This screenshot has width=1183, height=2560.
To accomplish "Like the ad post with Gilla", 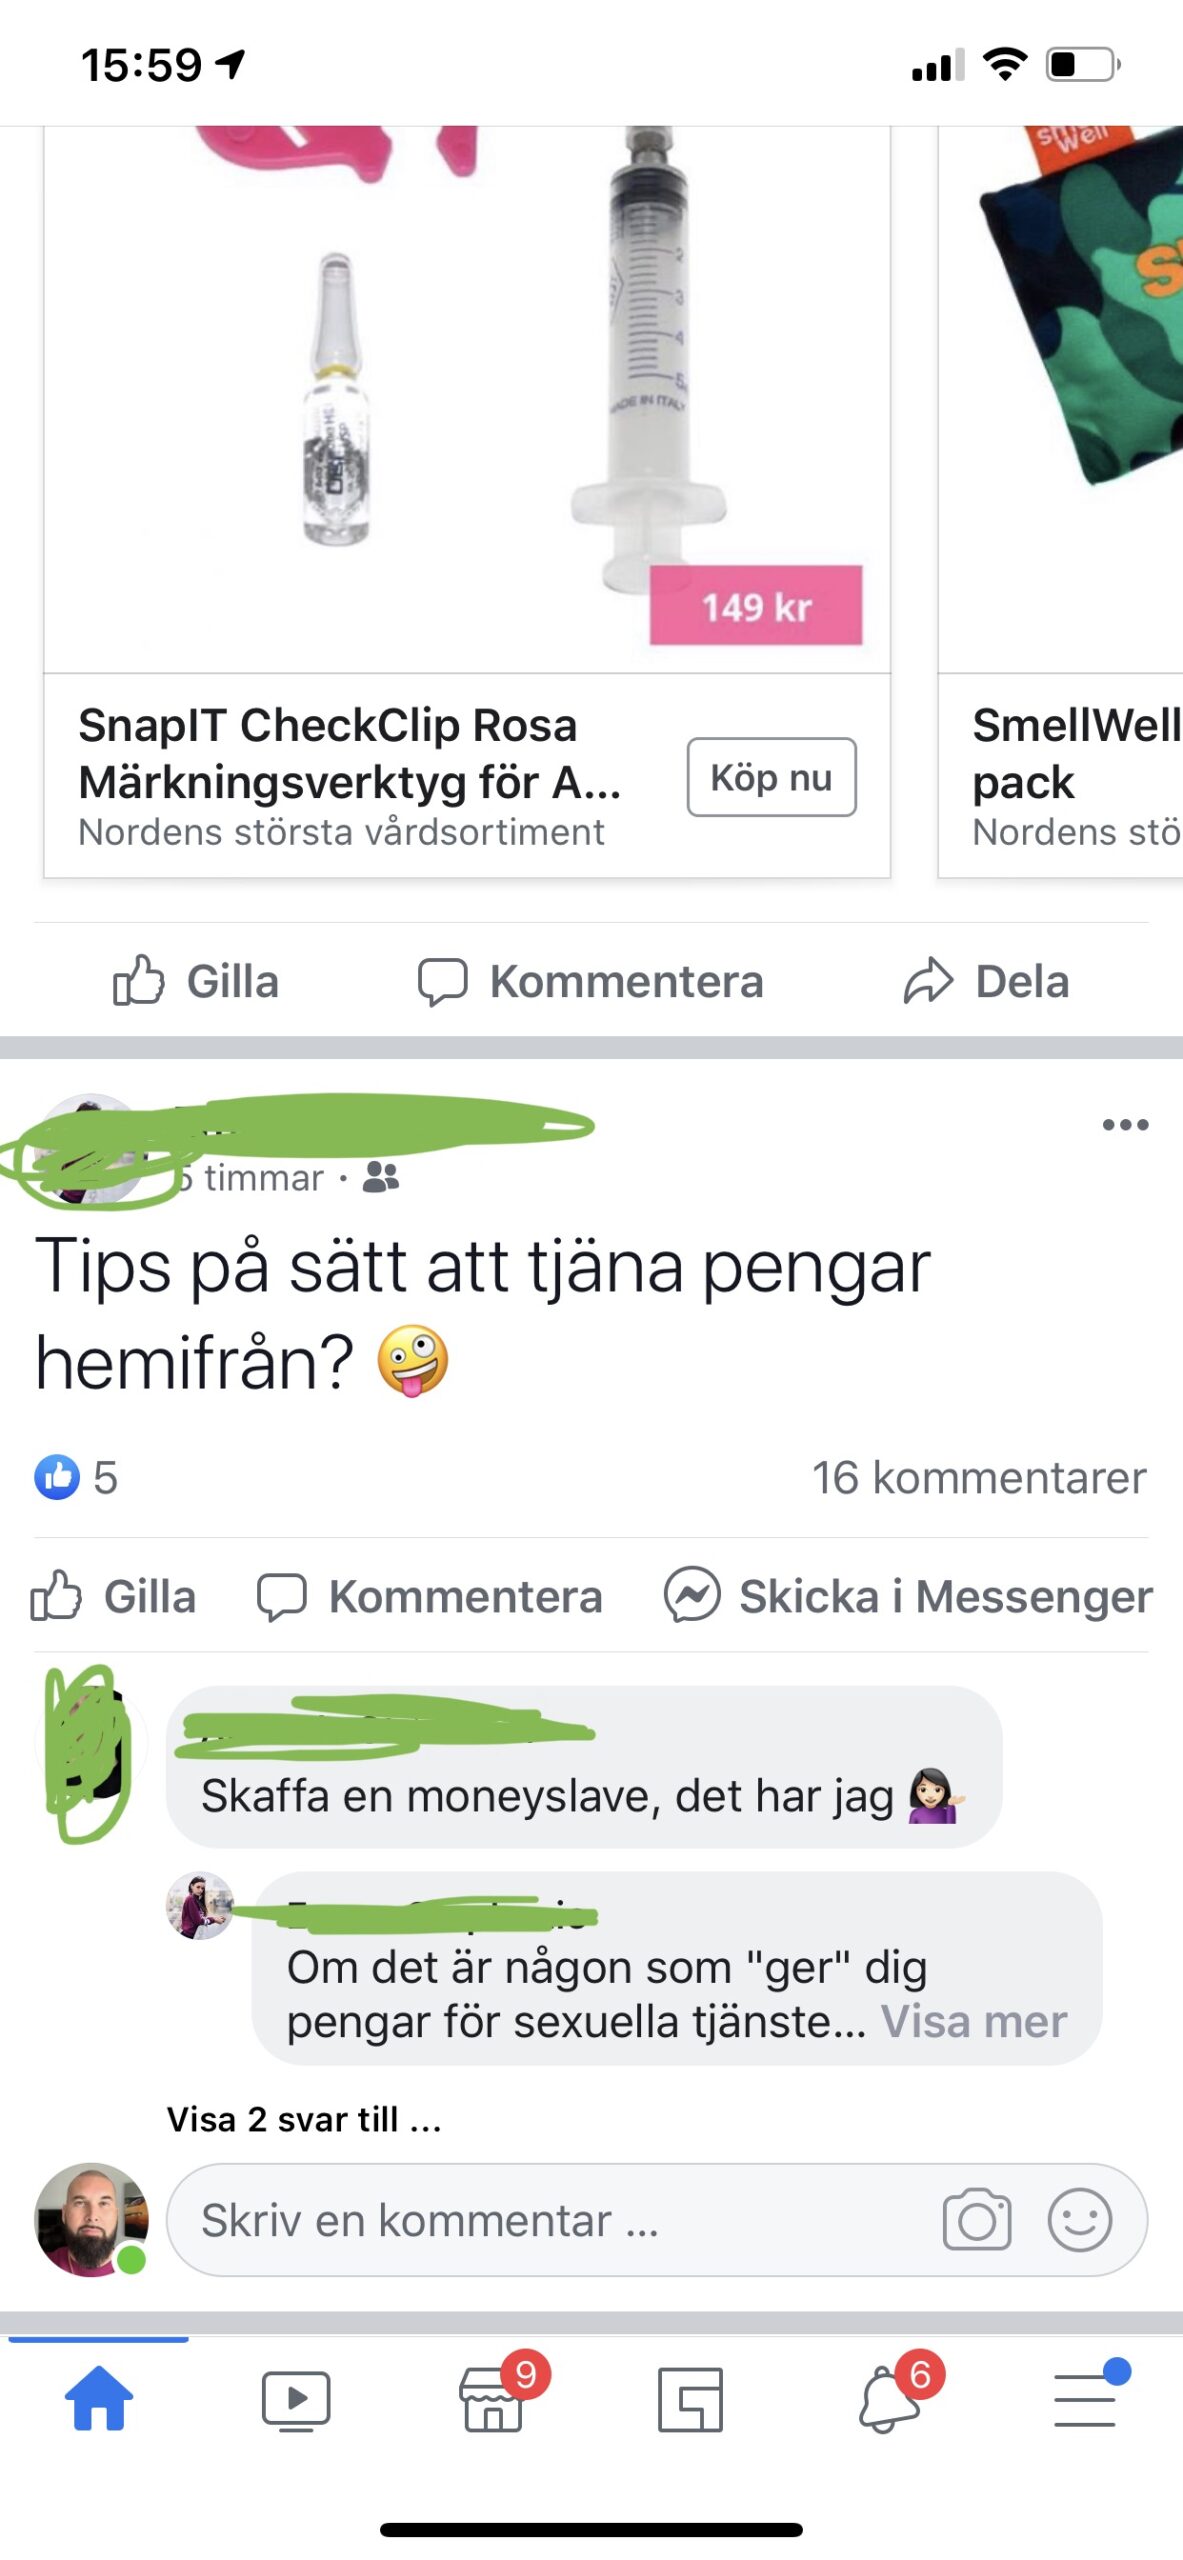I will click(195, 981).
